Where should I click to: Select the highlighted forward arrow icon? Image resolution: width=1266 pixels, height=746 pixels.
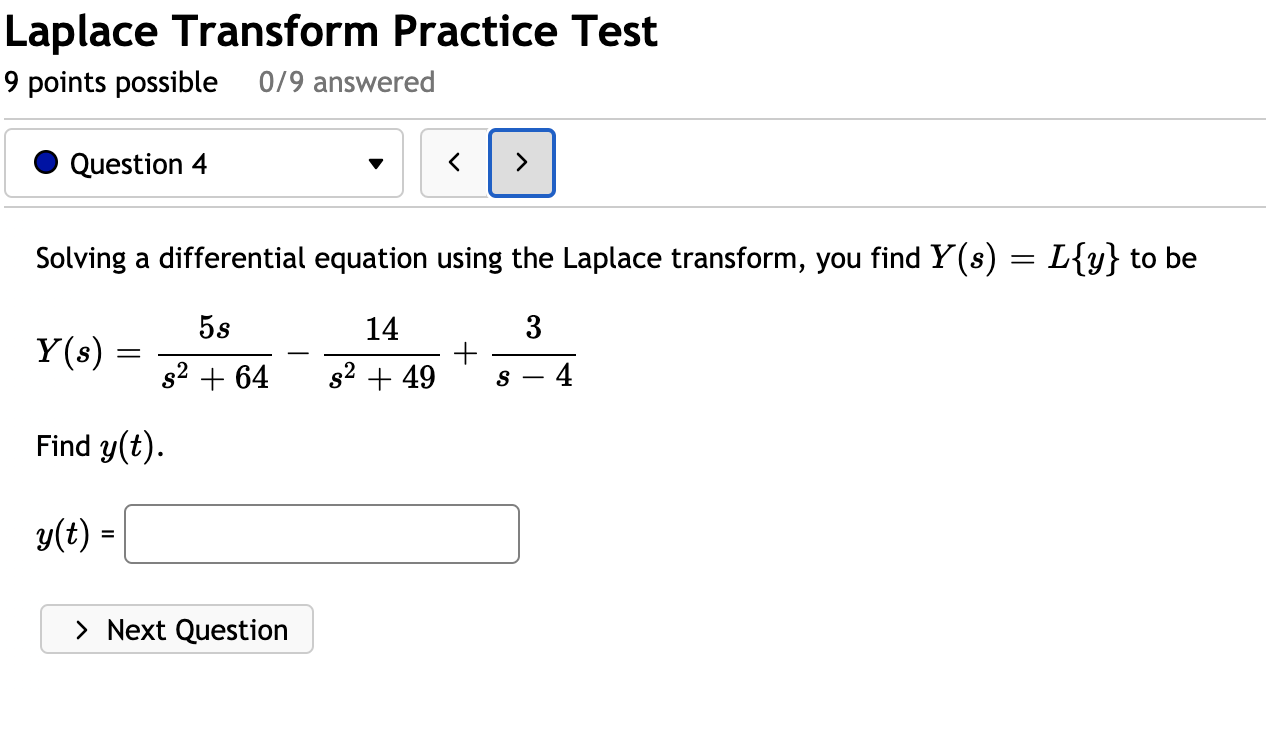click(x=521, y=163)
